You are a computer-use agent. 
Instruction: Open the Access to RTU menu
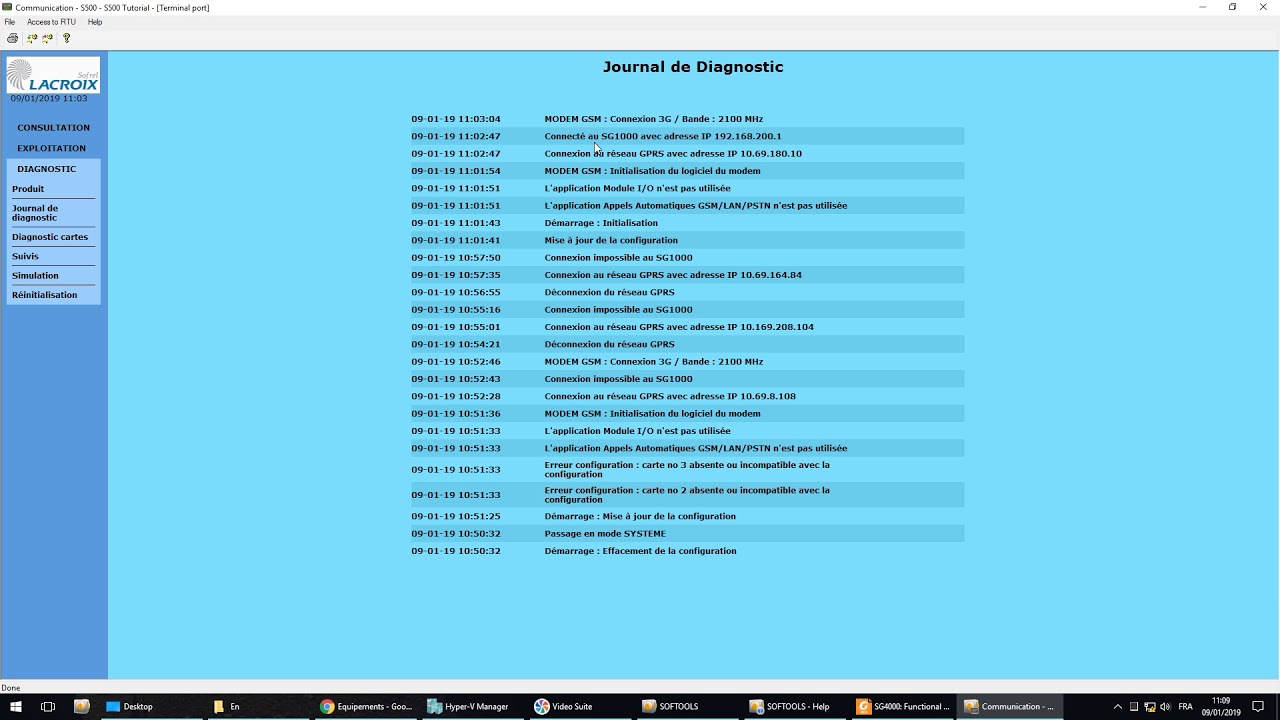point(51,22)
